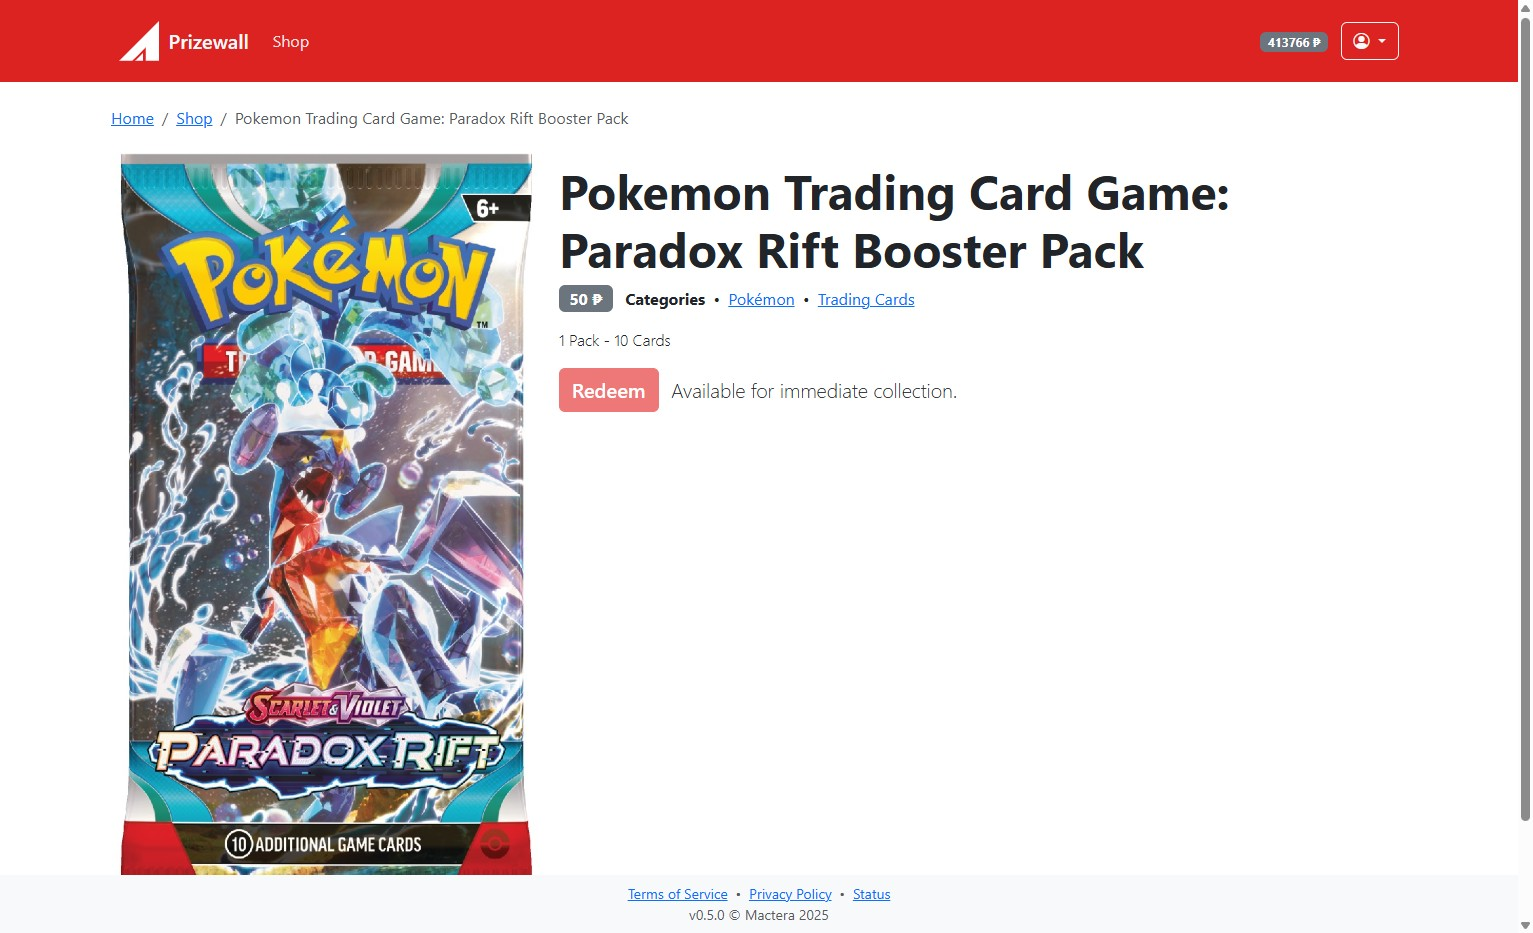This screenshot has width=1533, height=933.
Task: Click the product title heading
Action: [894, 222]
